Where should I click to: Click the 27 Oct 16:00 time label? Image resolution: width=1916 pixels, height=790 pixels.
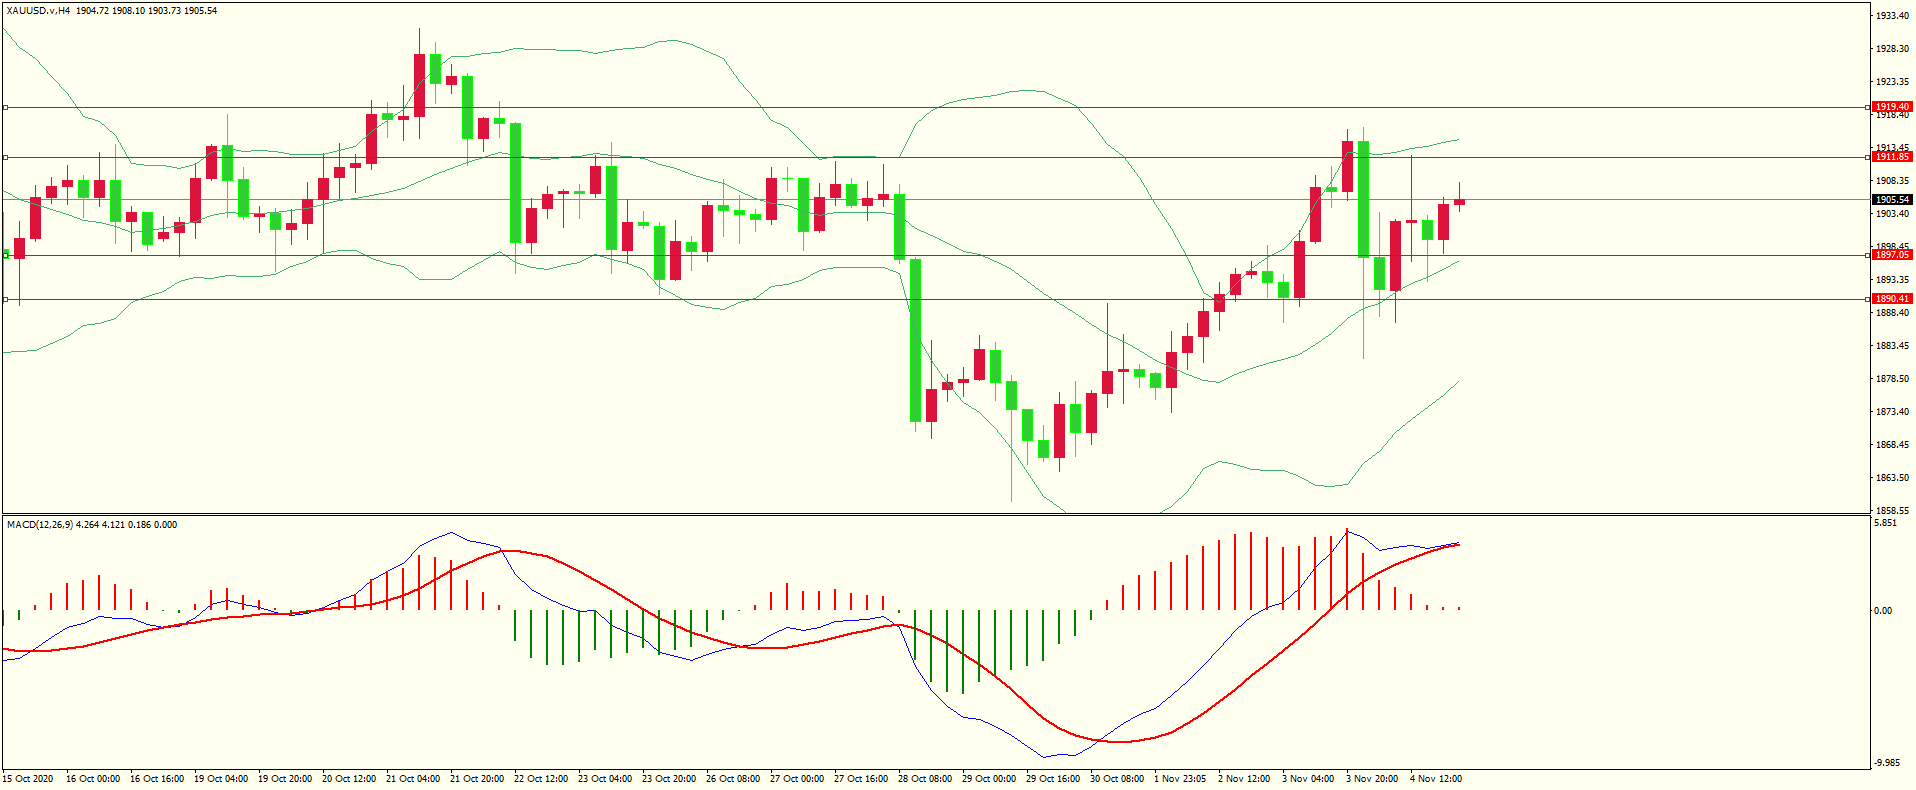[861, 779]
